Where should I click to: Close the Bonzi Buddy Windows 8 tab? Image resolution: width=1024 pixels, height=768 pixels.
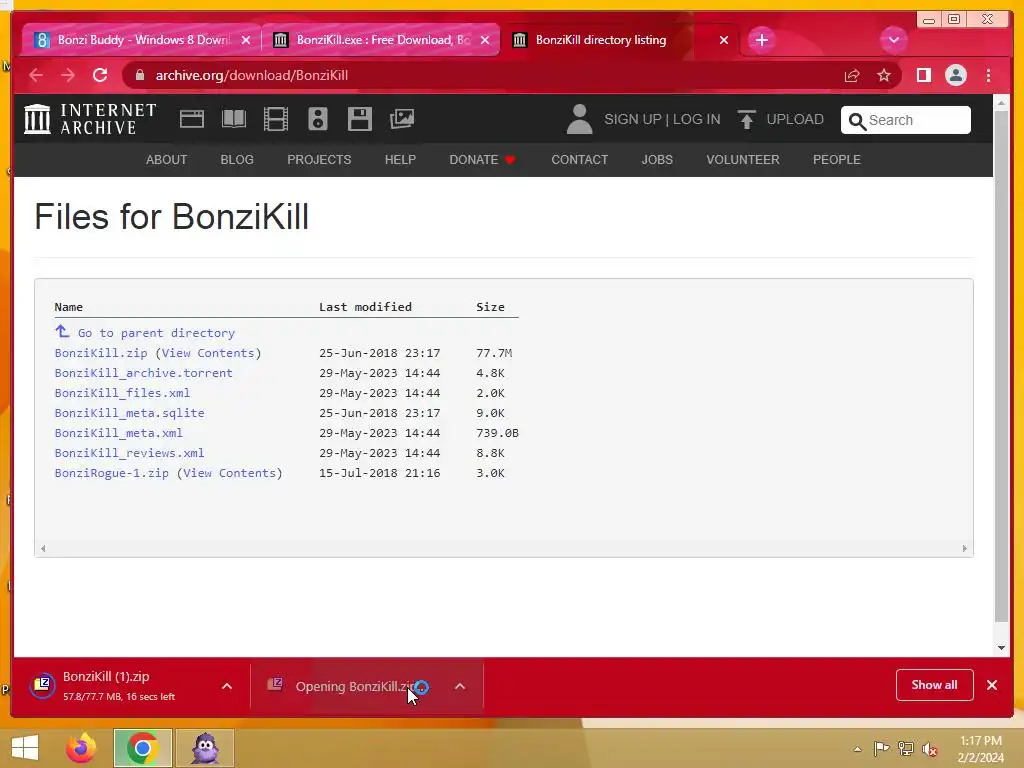[246, 40]
